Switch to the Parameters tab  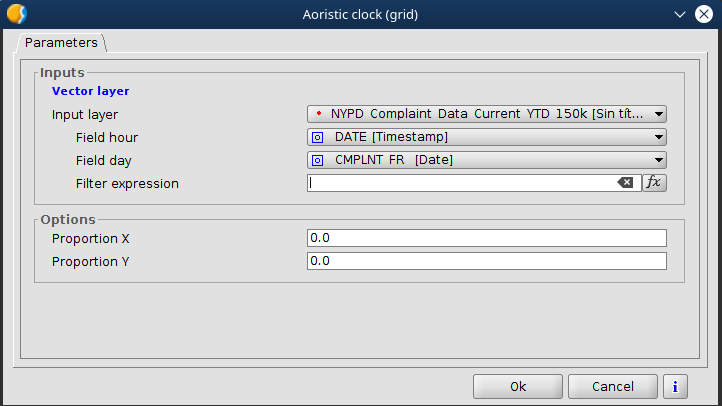pyautogui.click(x=61, y=43)
